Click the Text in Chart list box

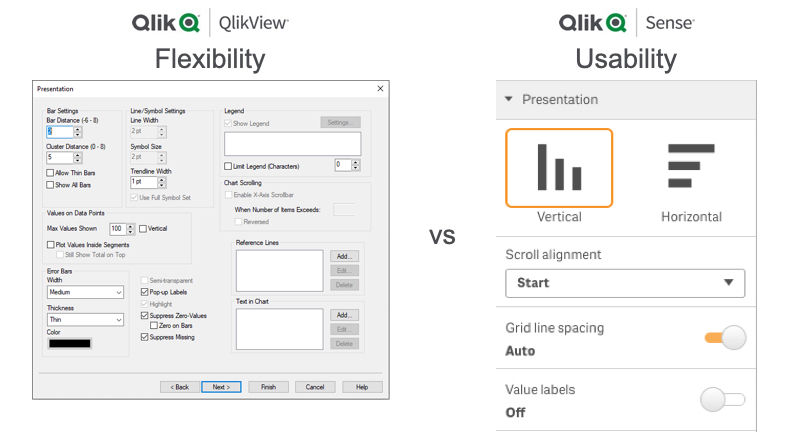coord(279,329)
